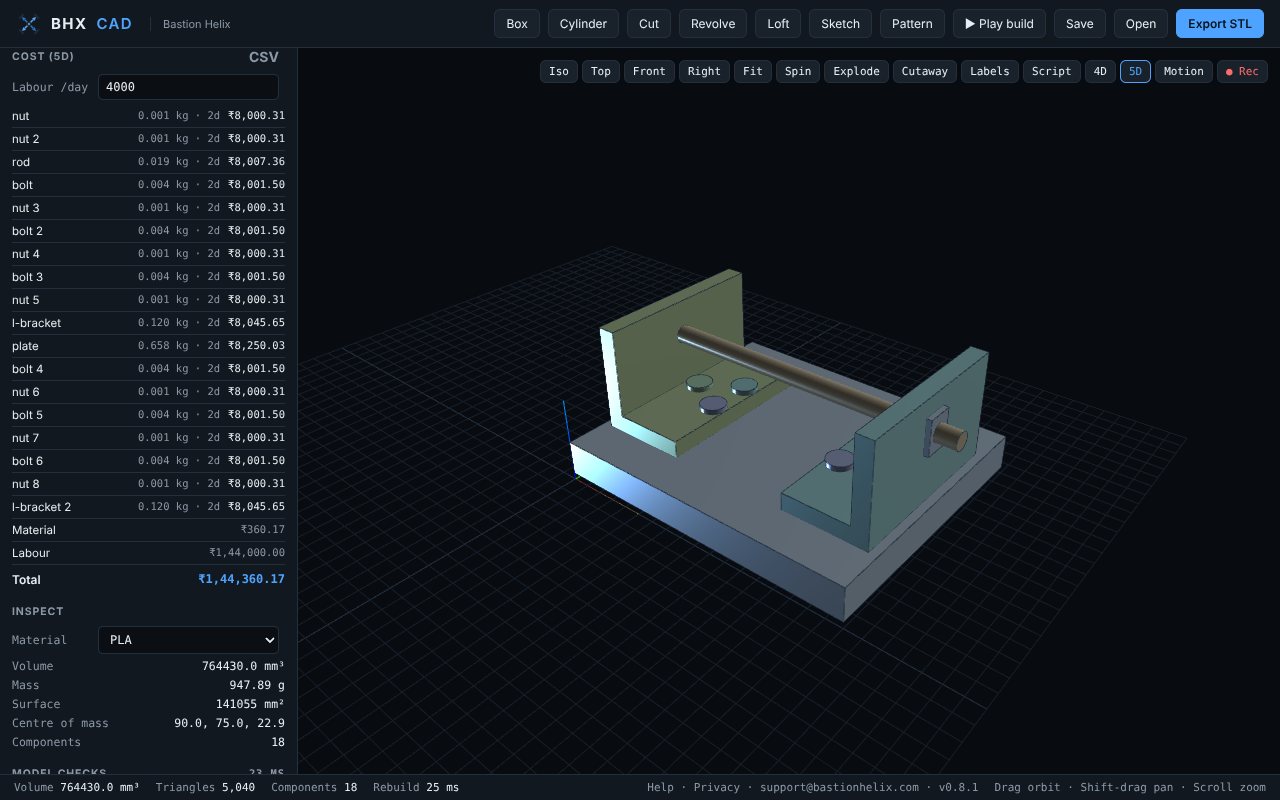Select the rod cost row
1280x800 pixels.
click(148, 162)
